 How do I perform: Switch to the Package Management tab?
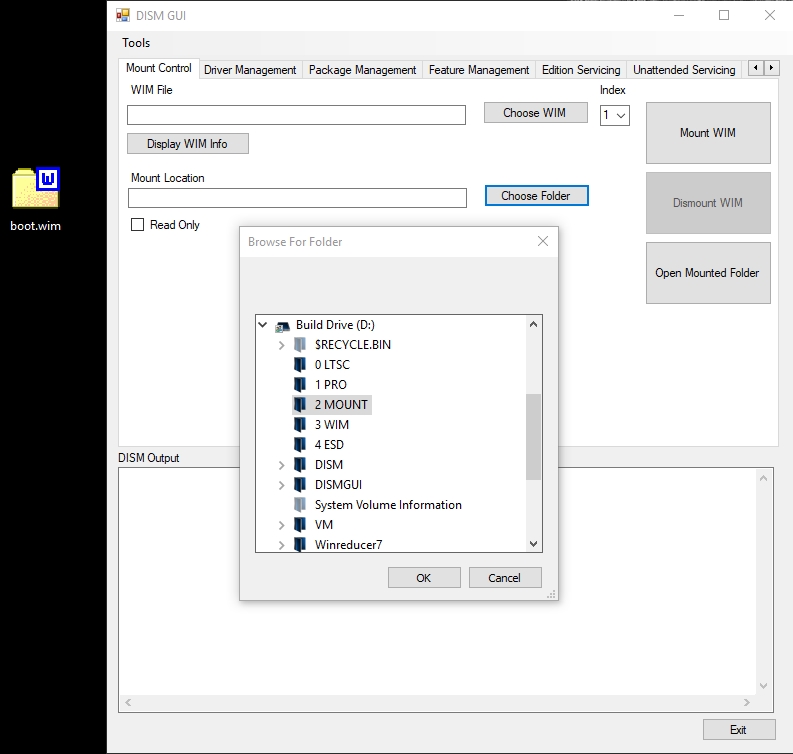point(363,70)
